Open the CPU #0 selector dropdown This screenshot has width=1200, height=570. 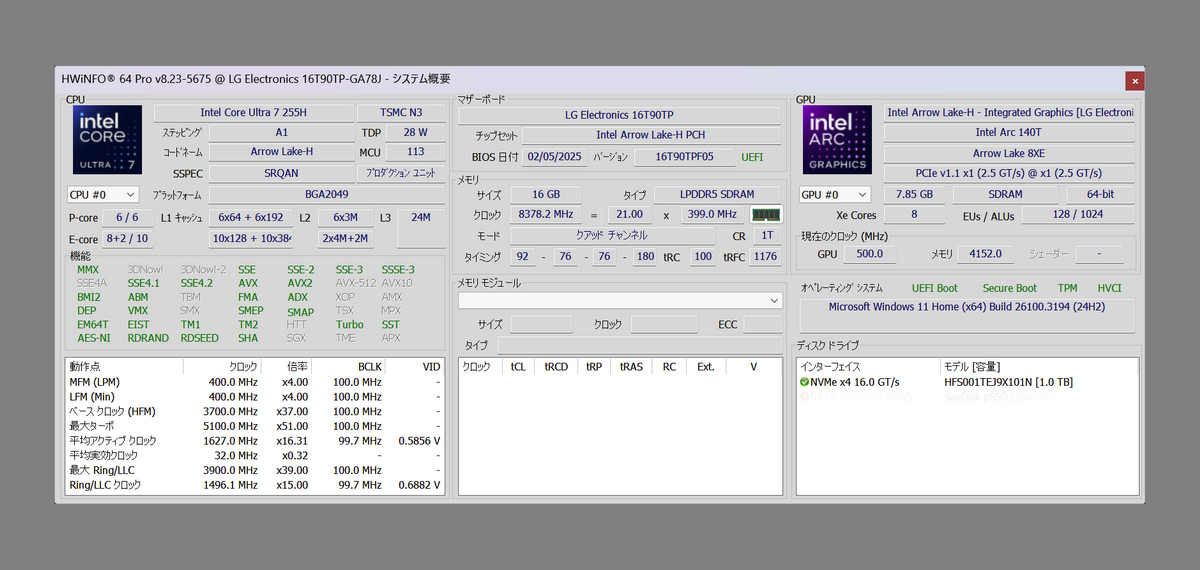click(102, 195)
